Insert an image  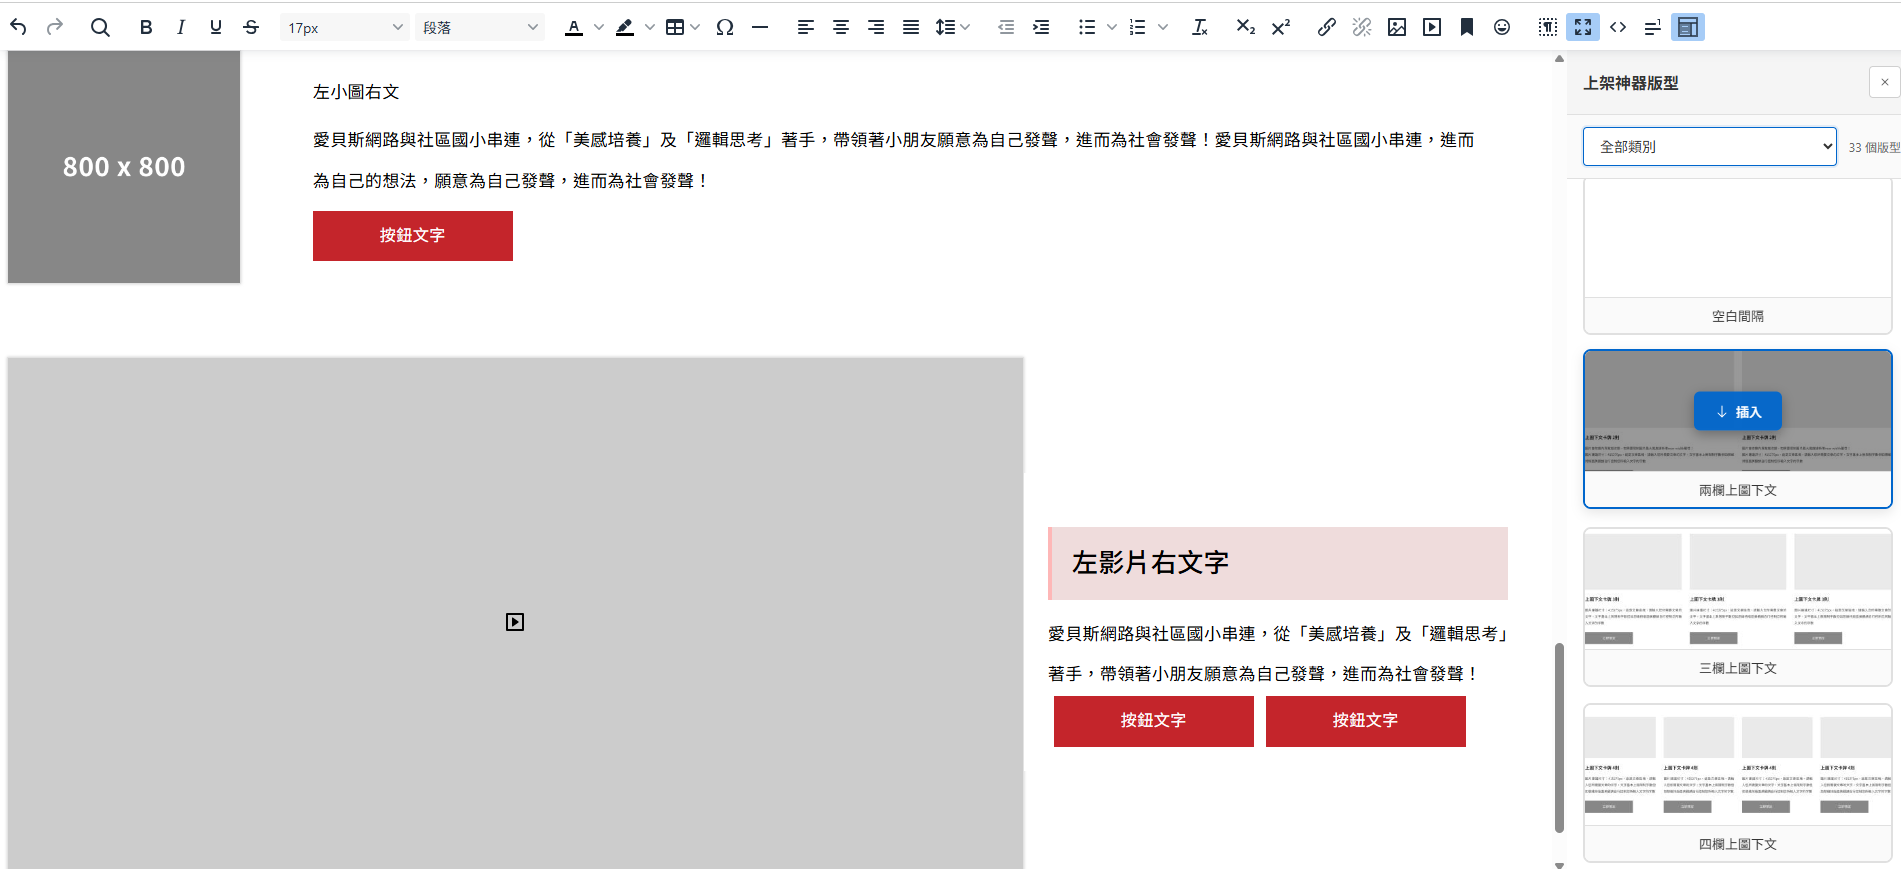pyautogui.click(x=1397, y=27)
